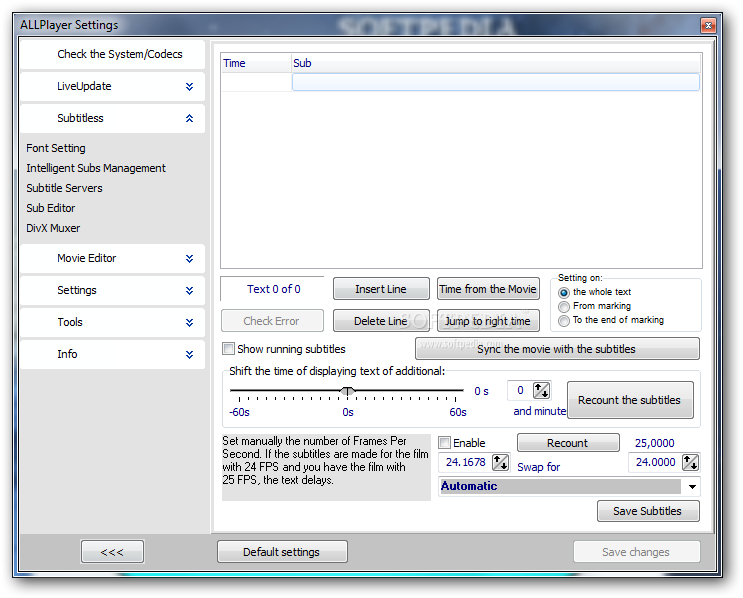743x598 pixels.
Task: Click Jump to right time button
Action: pyautogui.click(x=488, y=321)
